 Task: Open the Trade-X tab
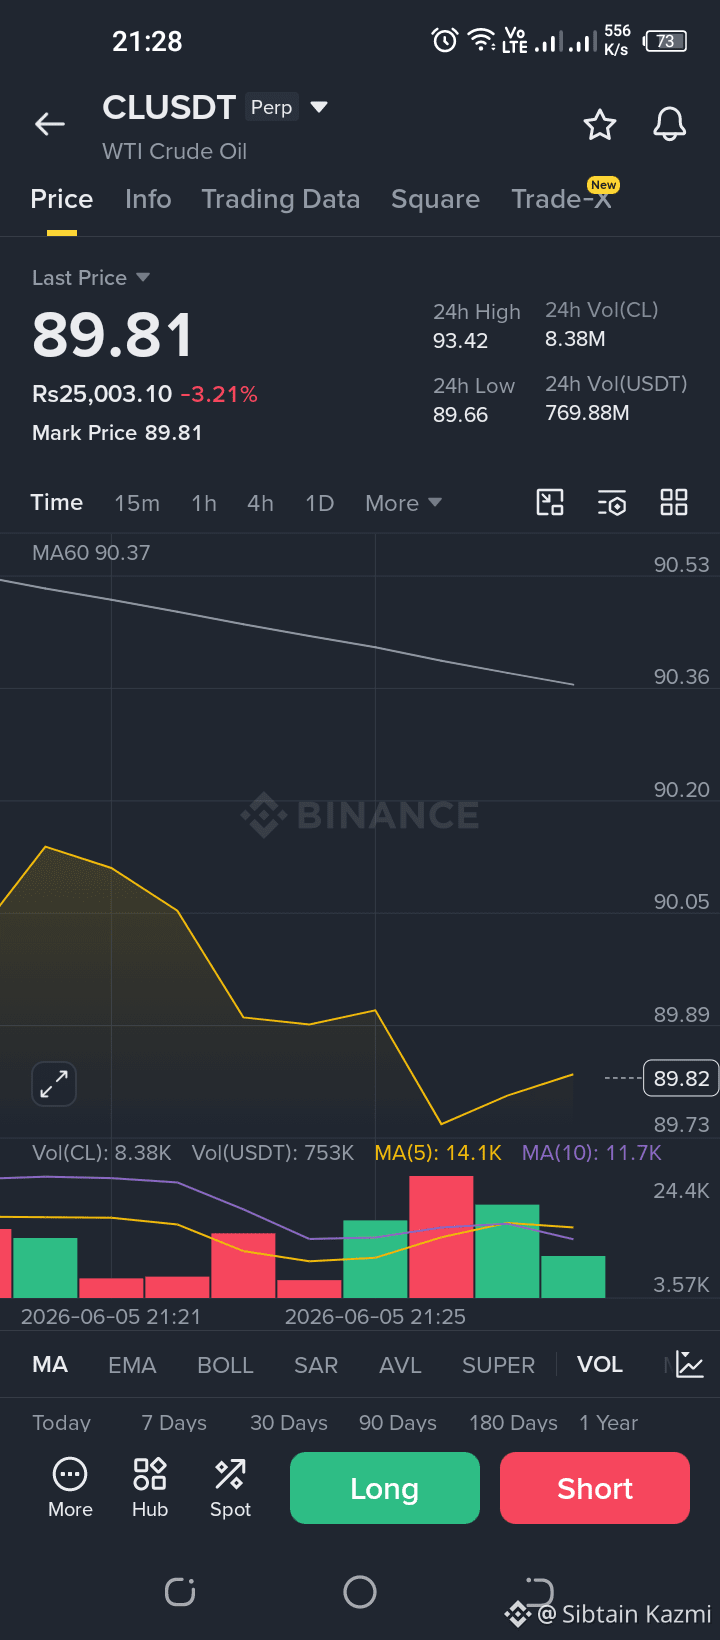561,199
